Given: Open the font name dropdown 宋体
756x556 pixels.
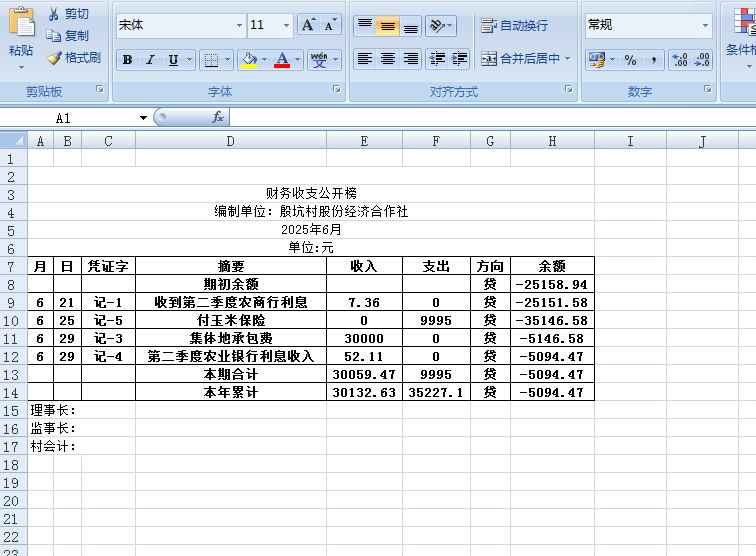Looking at the screenshot, I should click(x=239, y=25).
